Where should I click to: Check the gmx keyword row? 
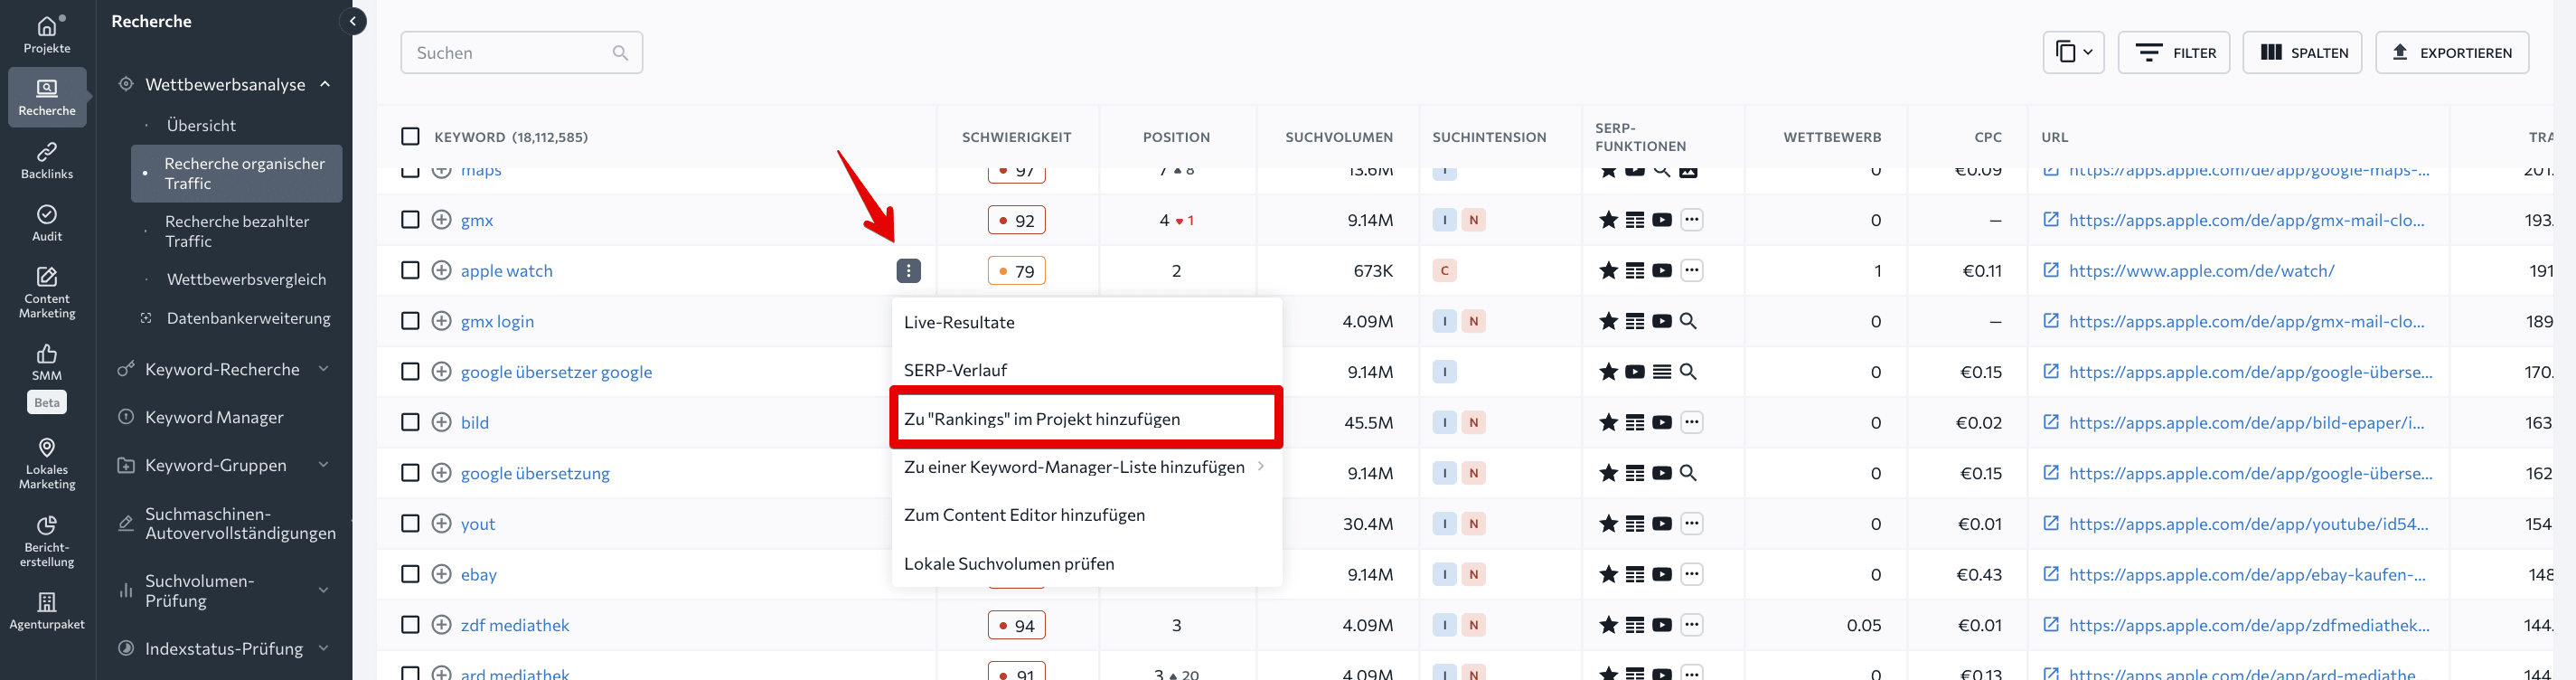pos(410,219)
